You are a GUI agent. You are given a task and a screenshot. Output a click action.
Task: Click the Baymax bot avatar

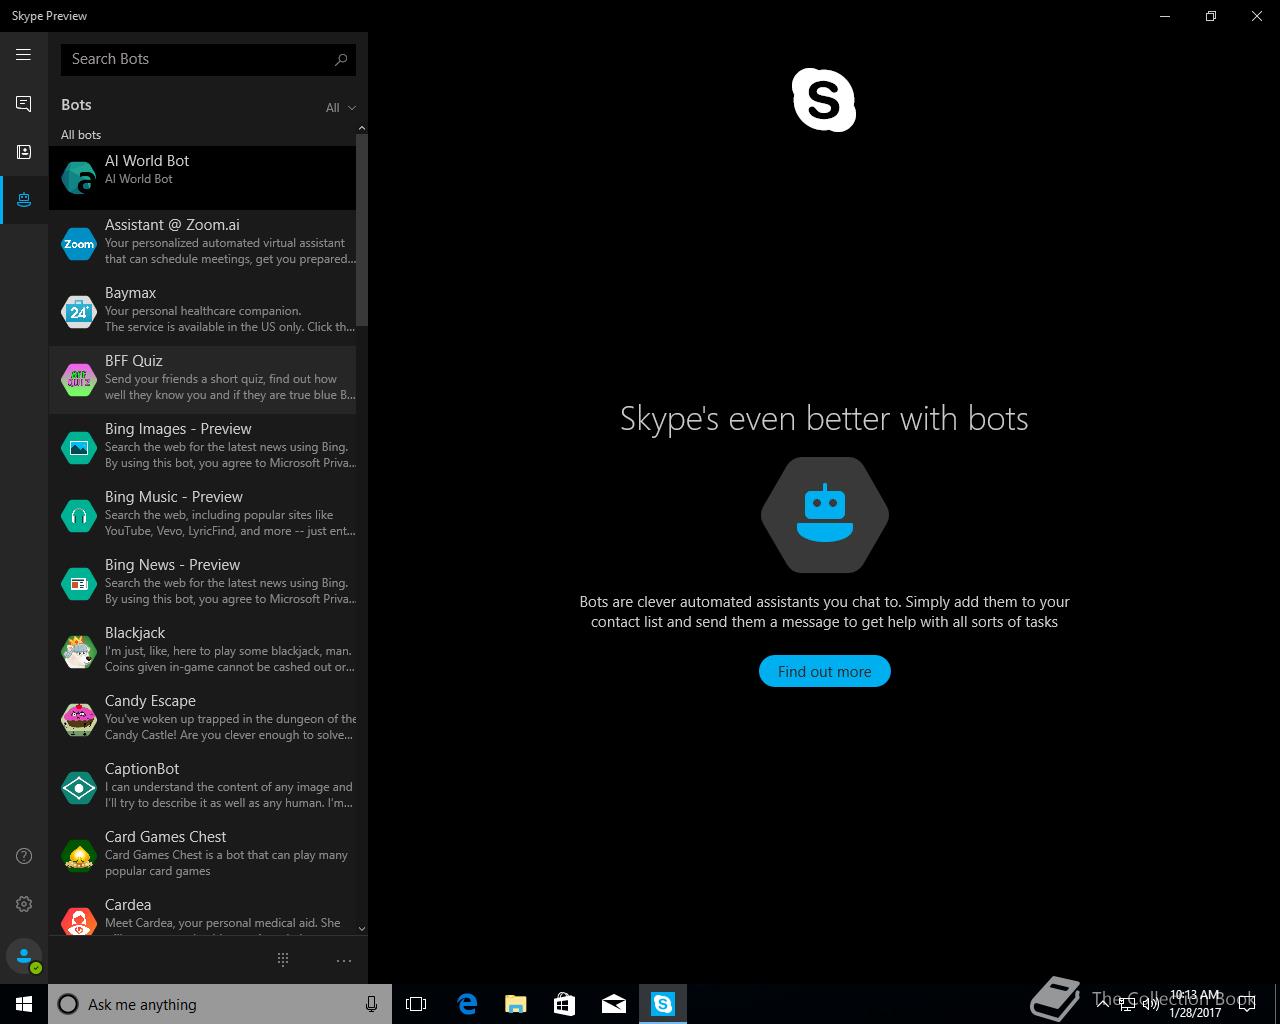pyautogui.click(x=78, y=312)
